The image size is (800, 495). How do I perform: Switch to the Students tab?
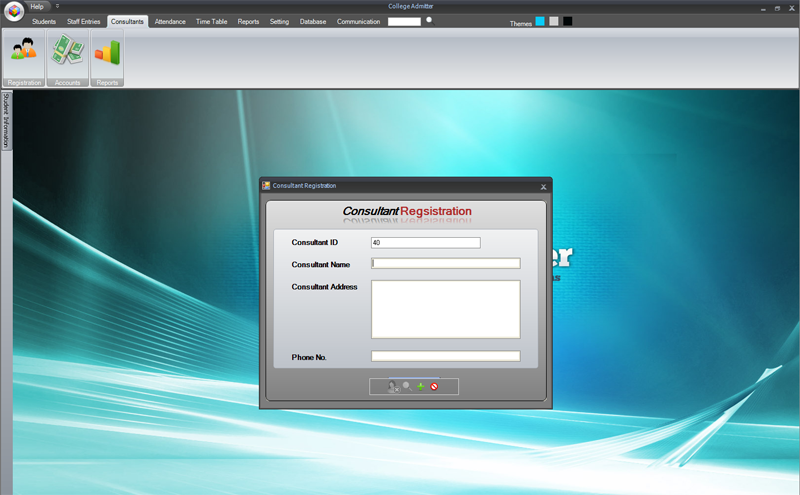44,21
